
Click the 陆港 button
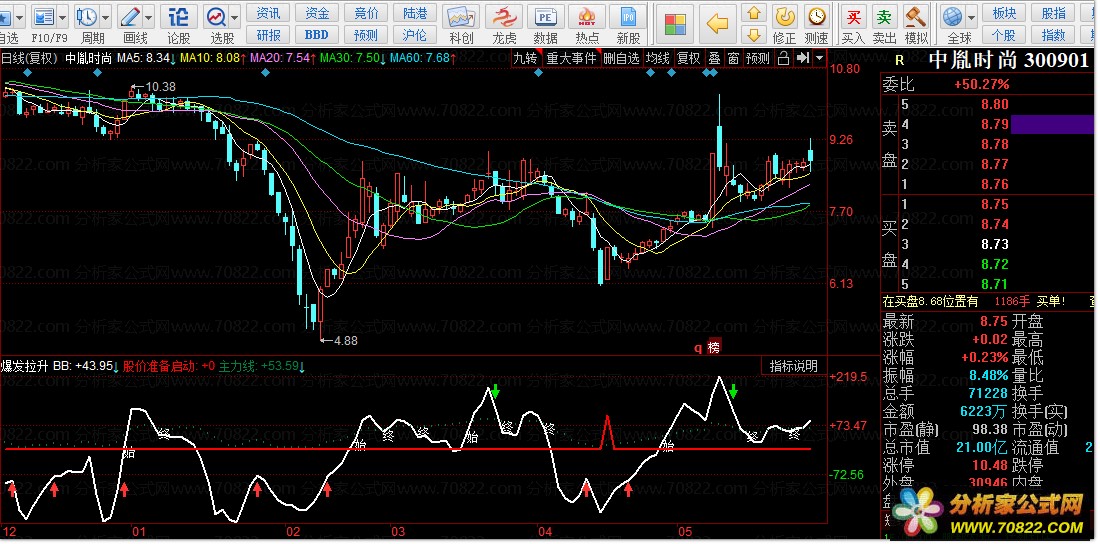click(x=415, y=13)
